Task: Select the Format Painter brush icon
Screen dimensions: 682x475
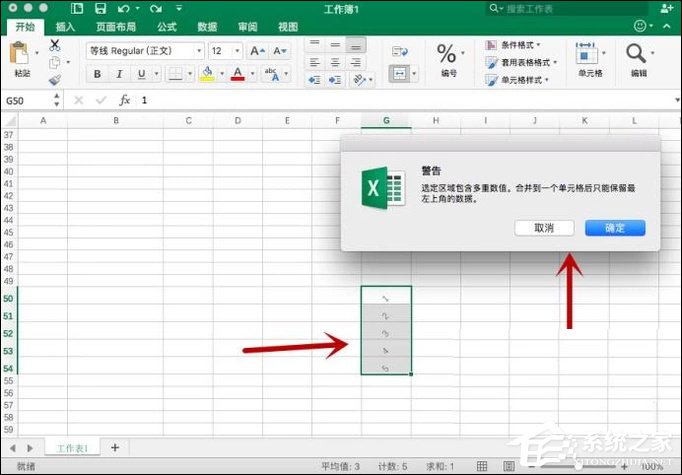Action: (x=55, y=80)
